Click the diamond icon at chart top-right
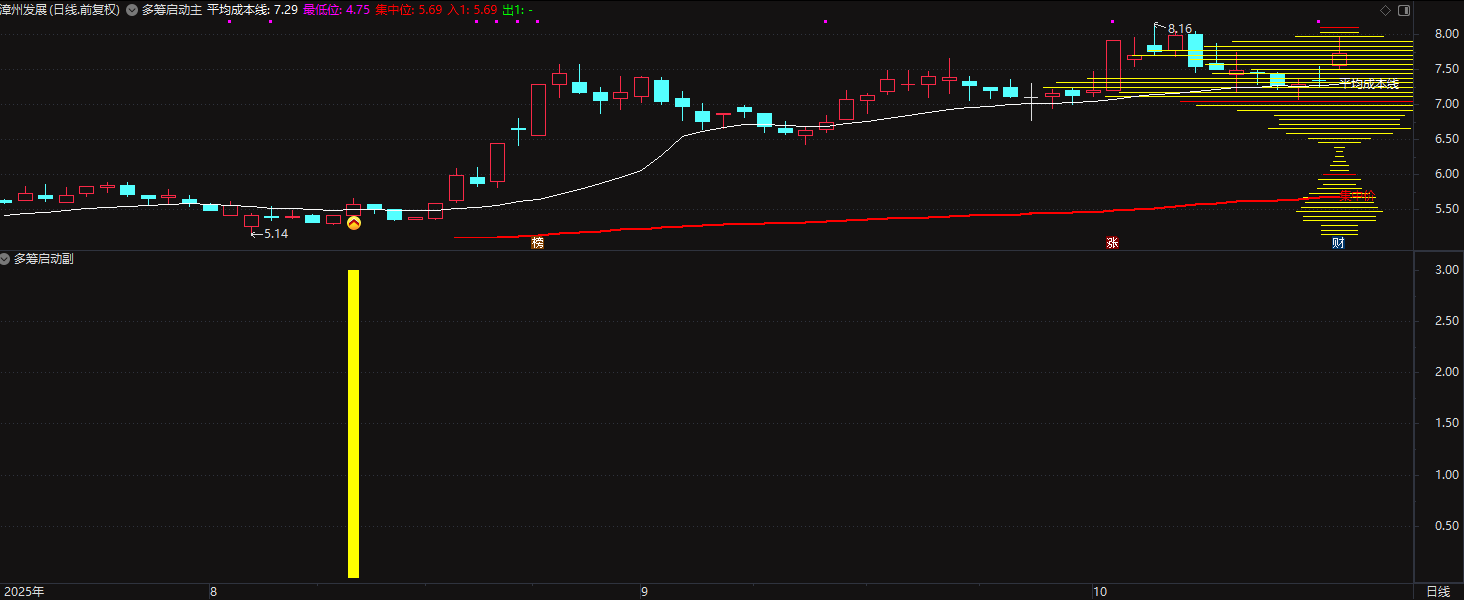Image resolution: width=1464 pixels, height=600 pixels. (1385, 10)
